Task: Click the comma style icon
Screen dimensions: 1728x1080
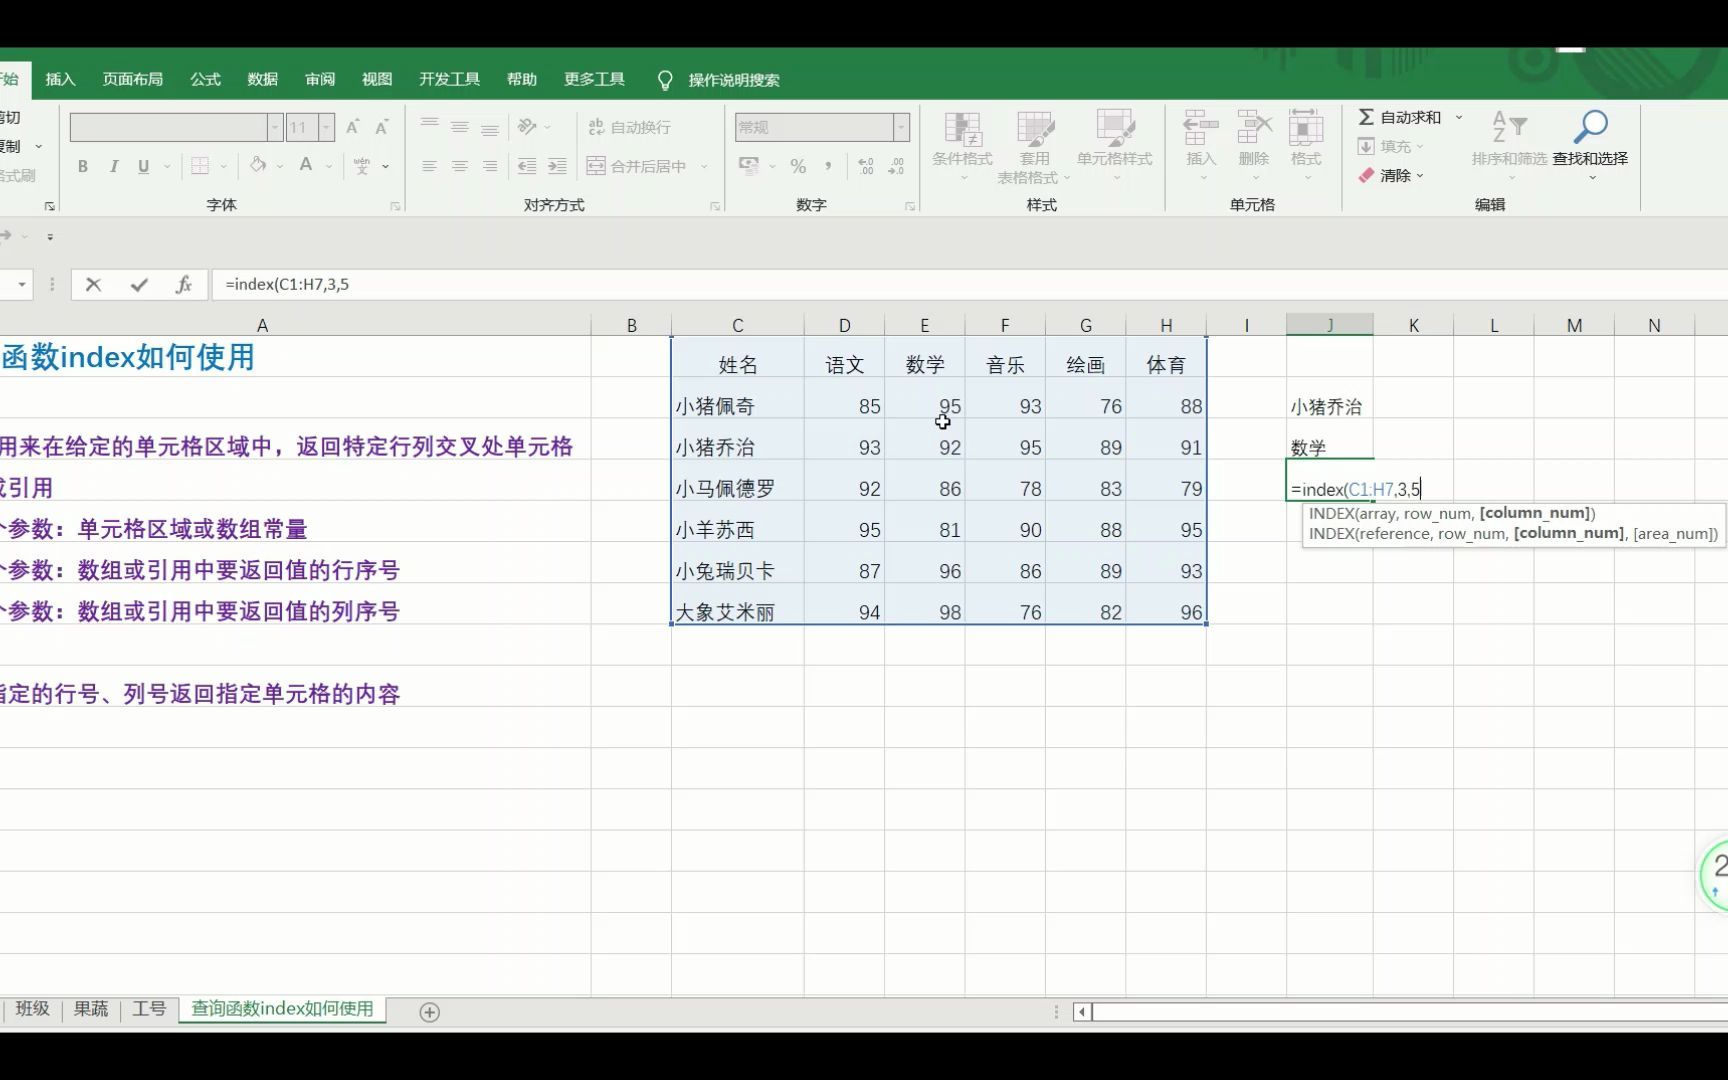Action: click(828, 166)
